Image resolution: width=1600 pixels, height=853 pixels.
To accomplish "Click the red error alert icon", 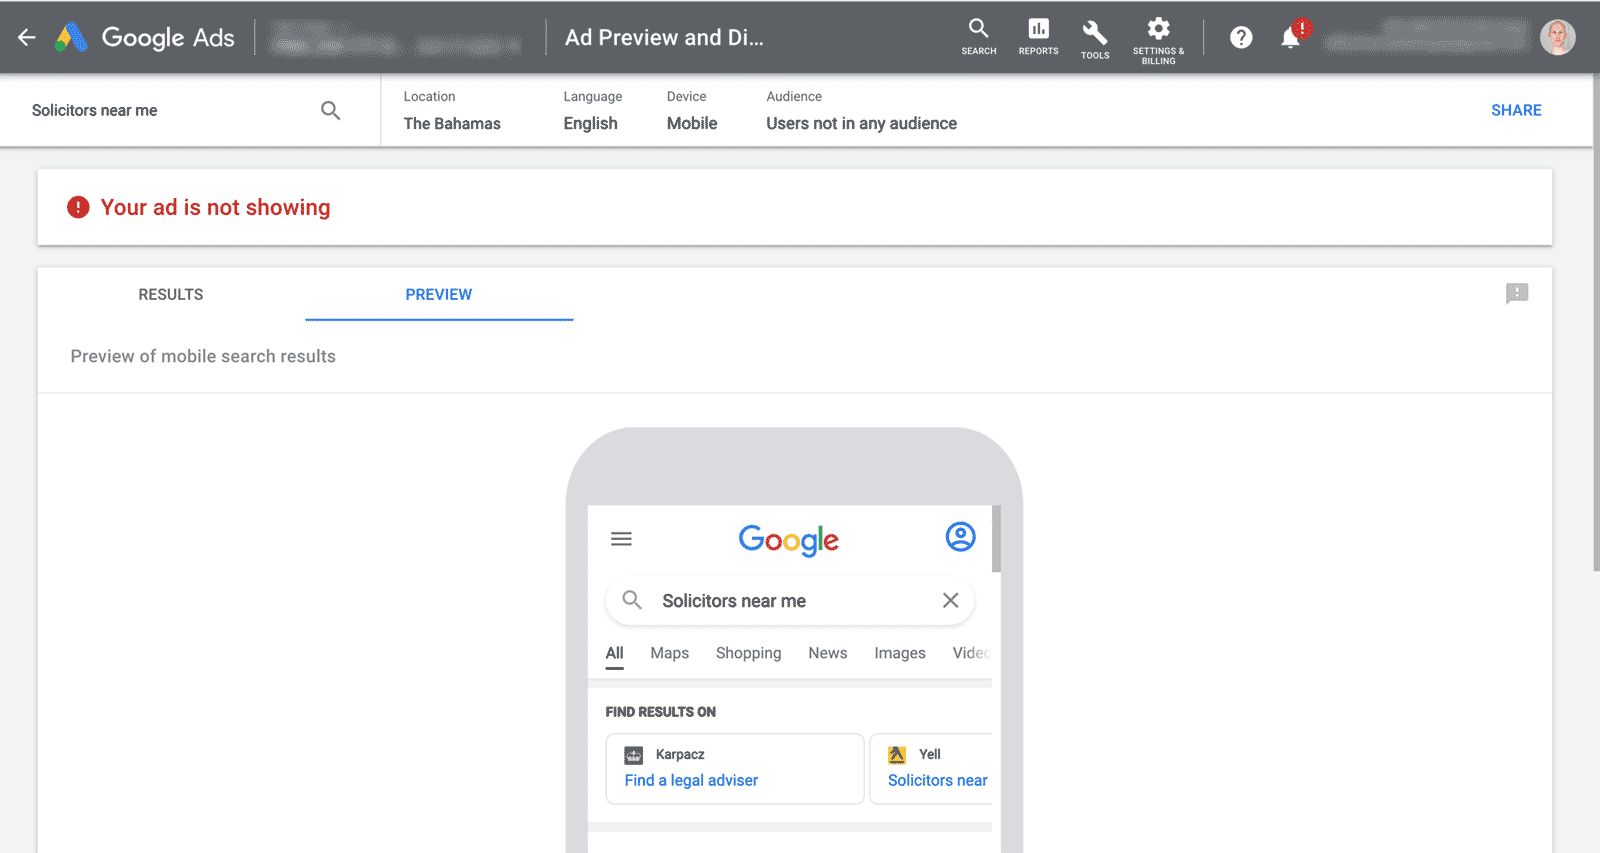I will coord(78,207).
